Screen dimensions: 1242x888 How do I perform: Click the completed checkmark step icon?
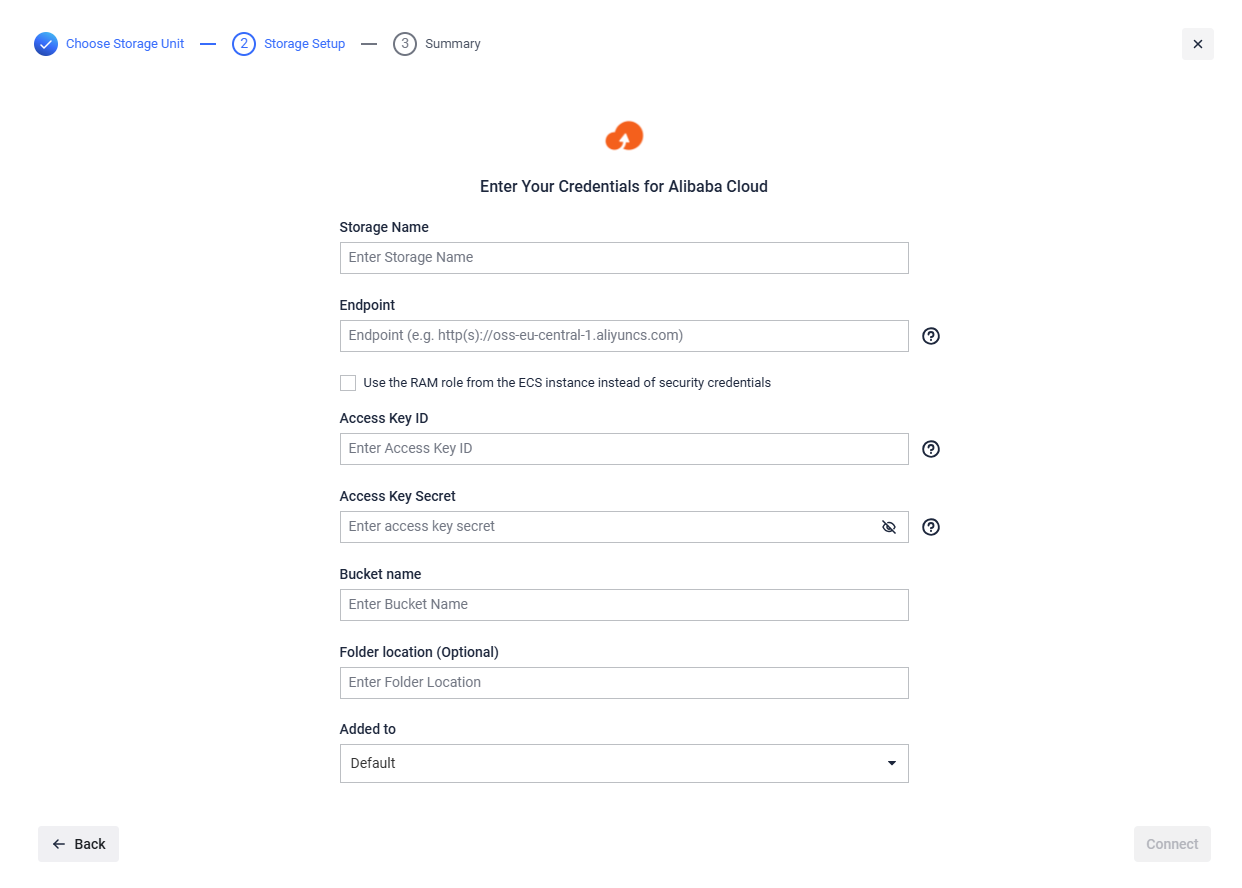[x=46, y=44]
